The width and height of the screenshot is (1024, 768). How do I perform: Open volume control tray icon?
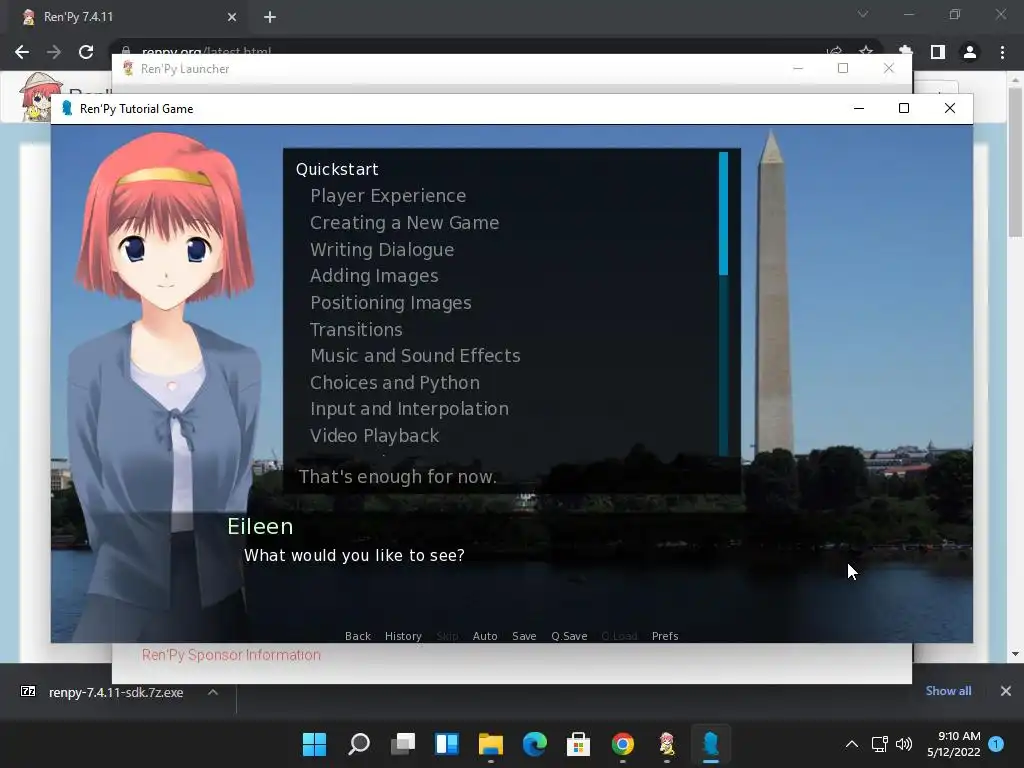[904, 744]
